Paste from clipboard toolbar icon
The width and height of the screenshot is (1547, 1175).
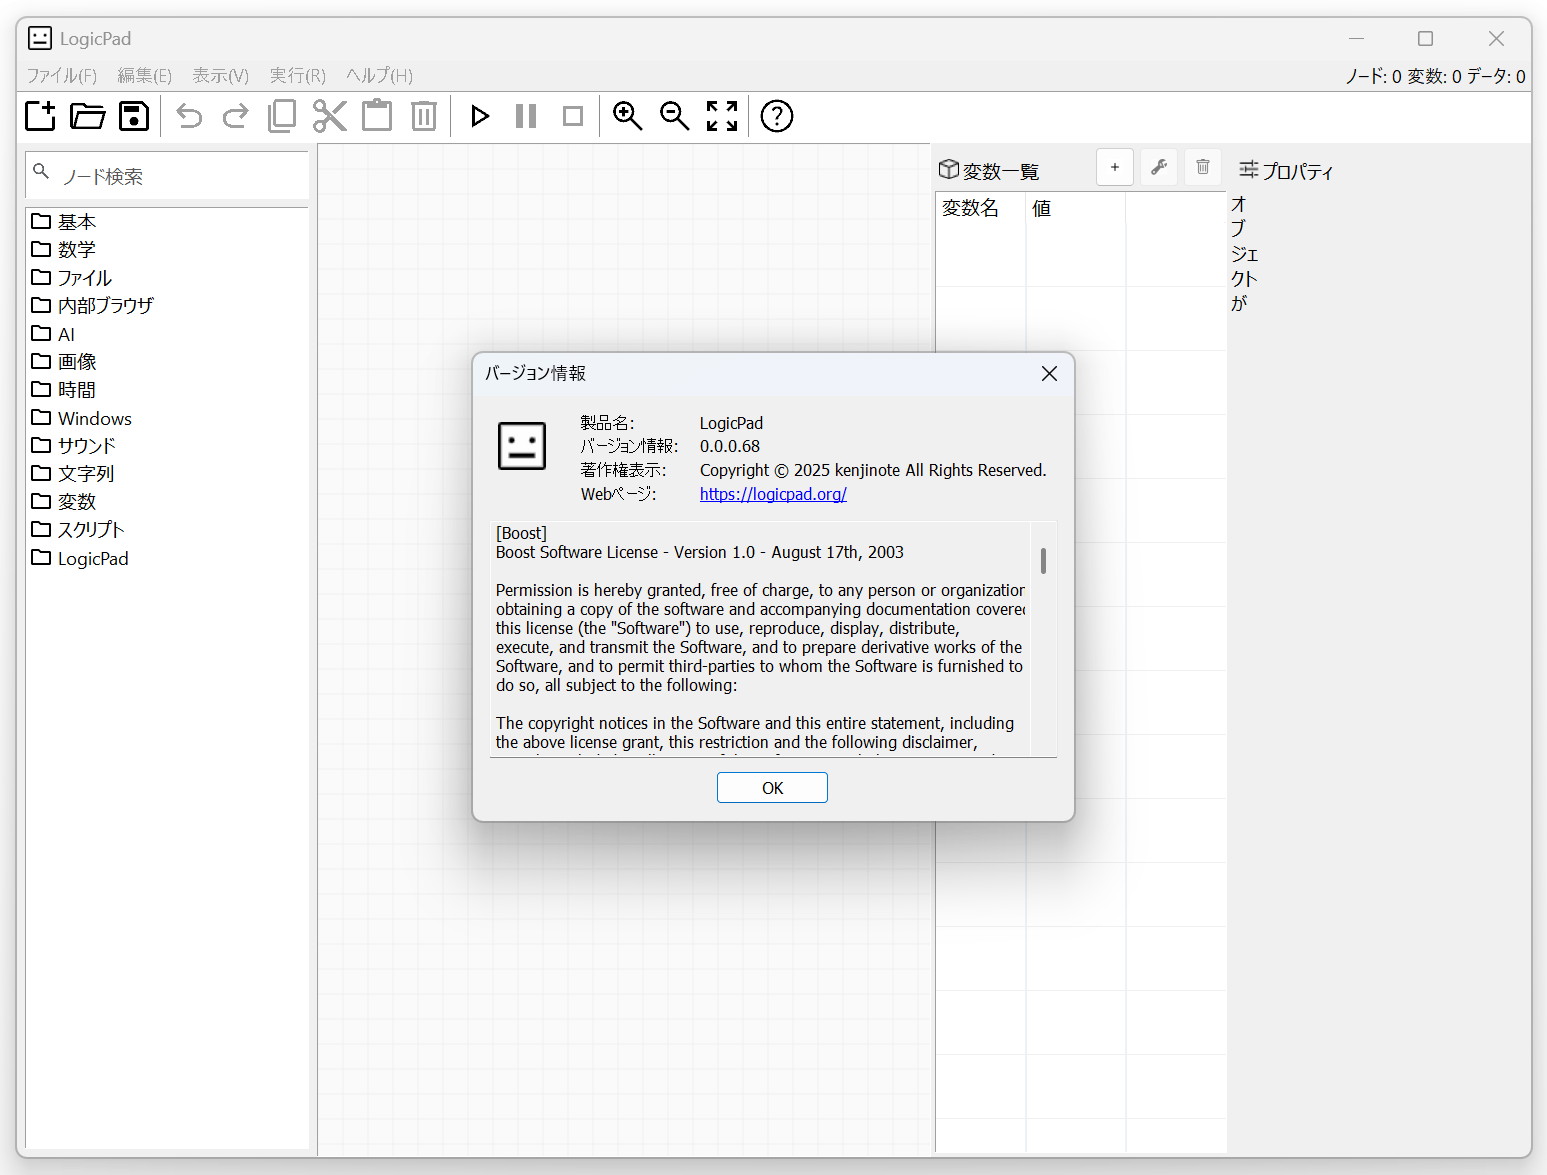(377, 116)
